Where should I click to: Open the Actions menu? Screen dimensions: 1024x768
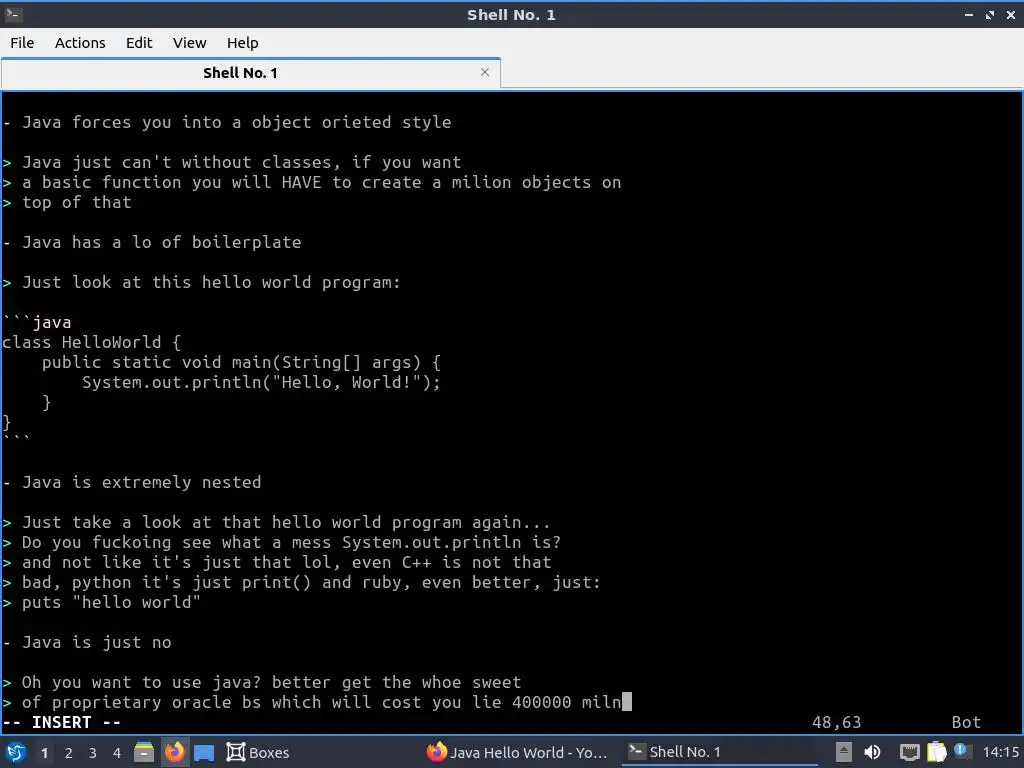(80, 43)
